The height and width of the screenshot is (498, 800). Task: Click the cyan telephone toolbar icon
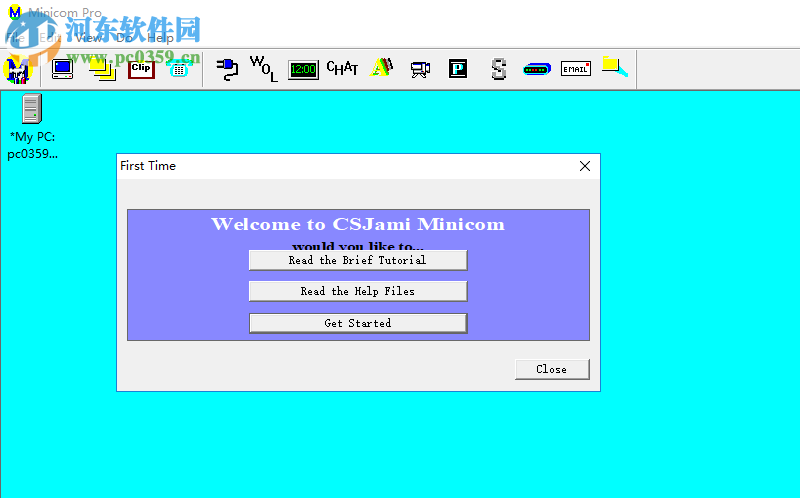[179, 69]
